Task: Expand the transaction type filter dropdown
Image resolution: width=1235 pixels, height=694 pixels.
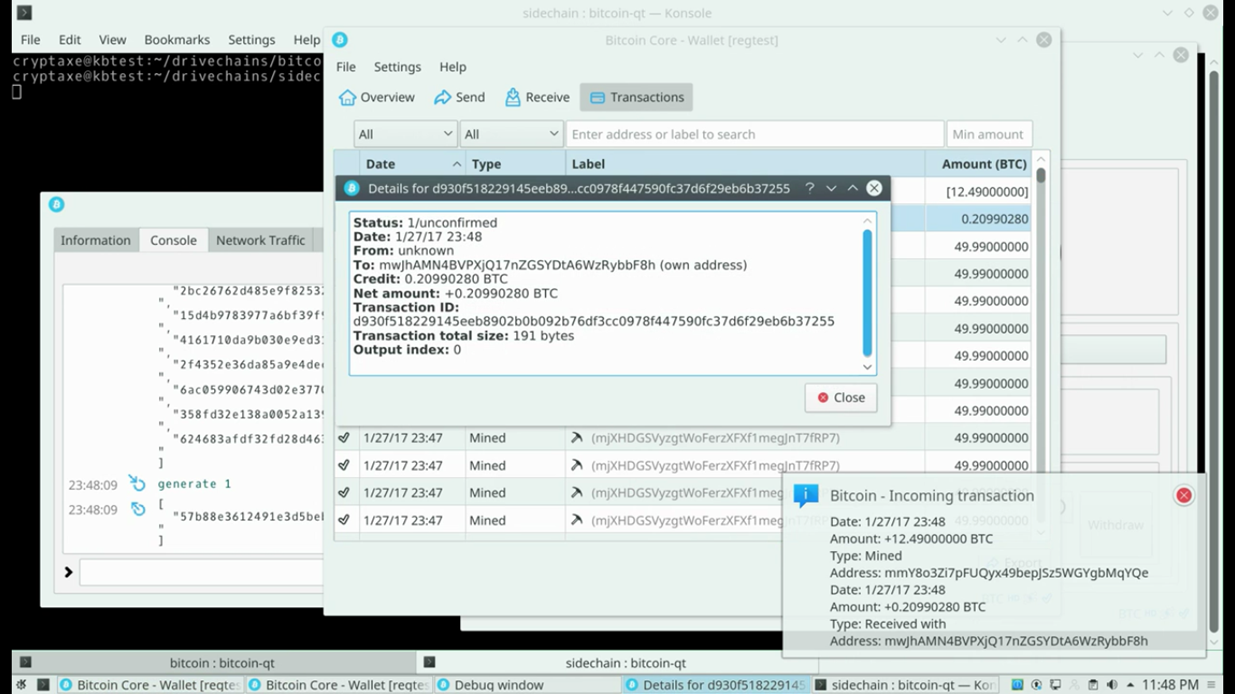Action: tap(511, 134)
